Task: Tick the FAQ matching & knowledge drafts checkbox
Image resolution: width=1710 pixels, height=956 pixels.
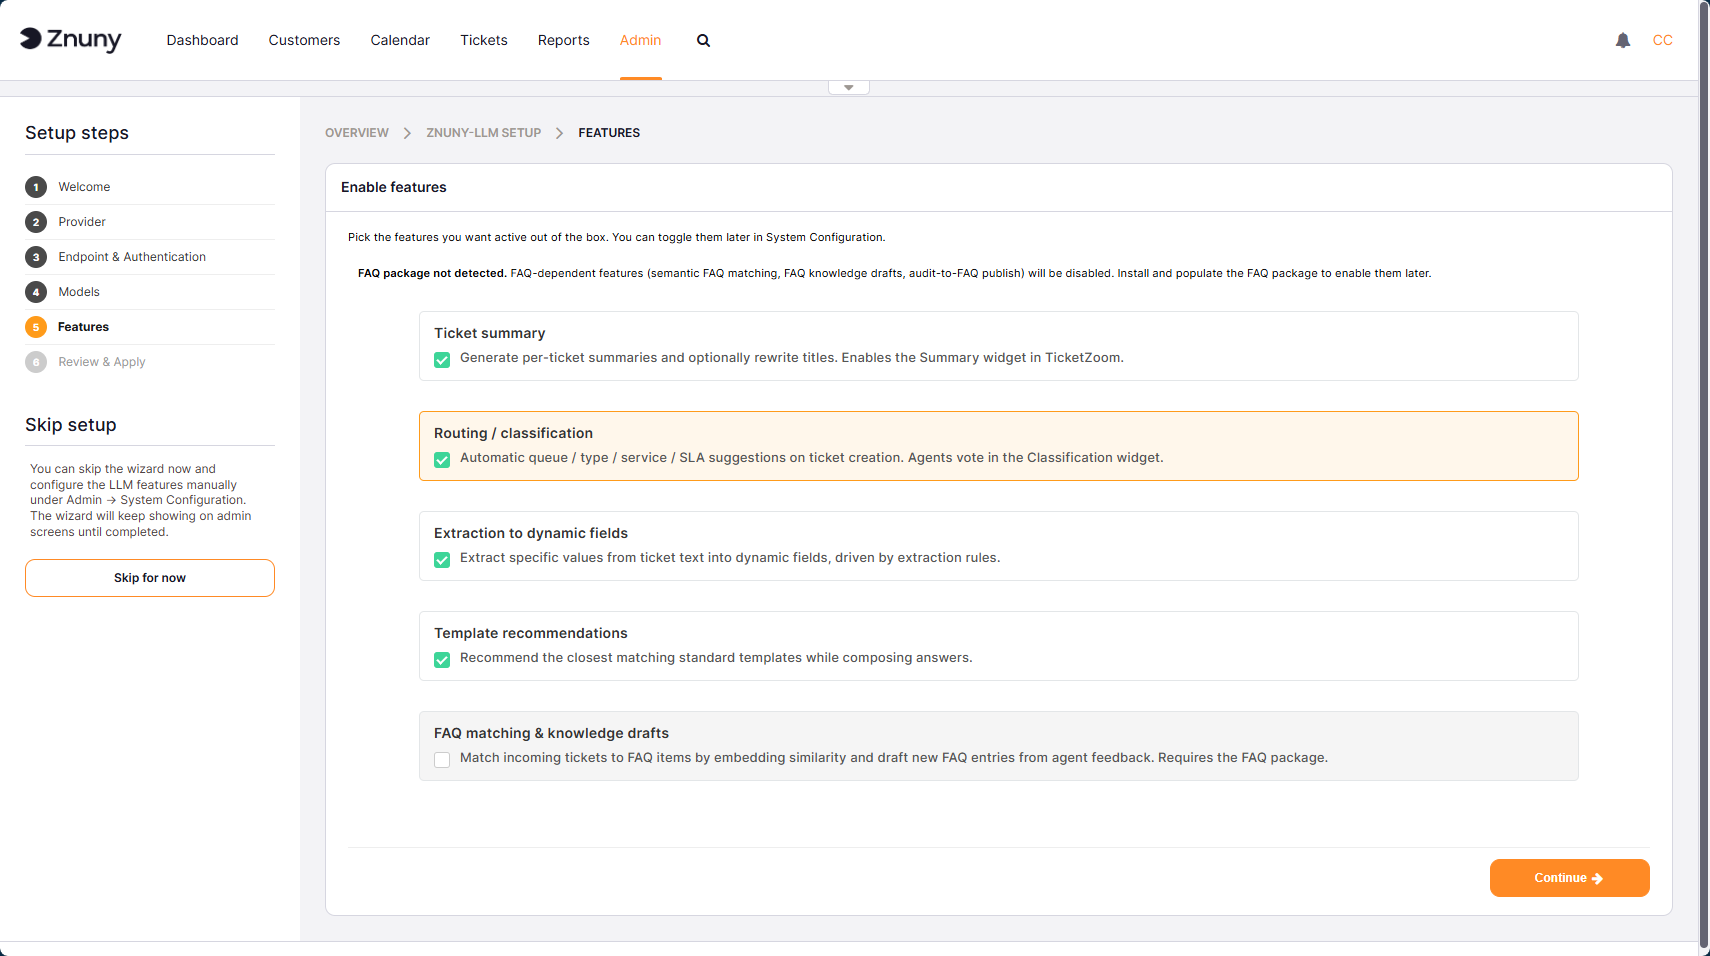Action: point(442,760)
